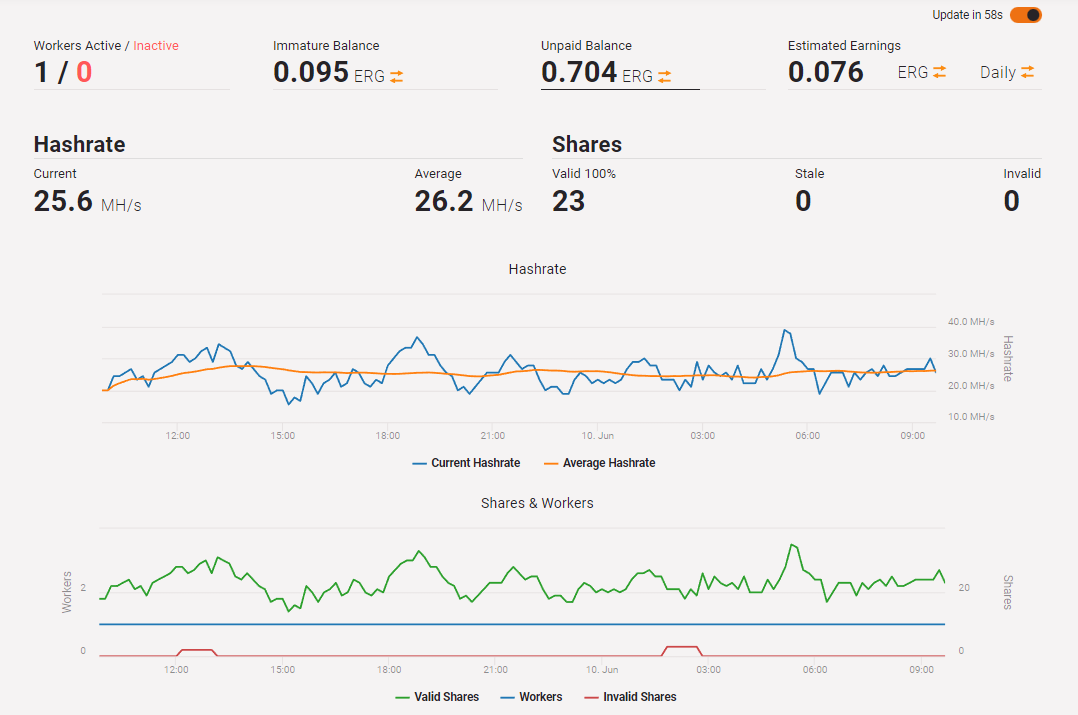This screenshot has width=1078, height=715.
Task: Click the Invalid shares label
Action: pyautogui.click(x=1022, y=174)
